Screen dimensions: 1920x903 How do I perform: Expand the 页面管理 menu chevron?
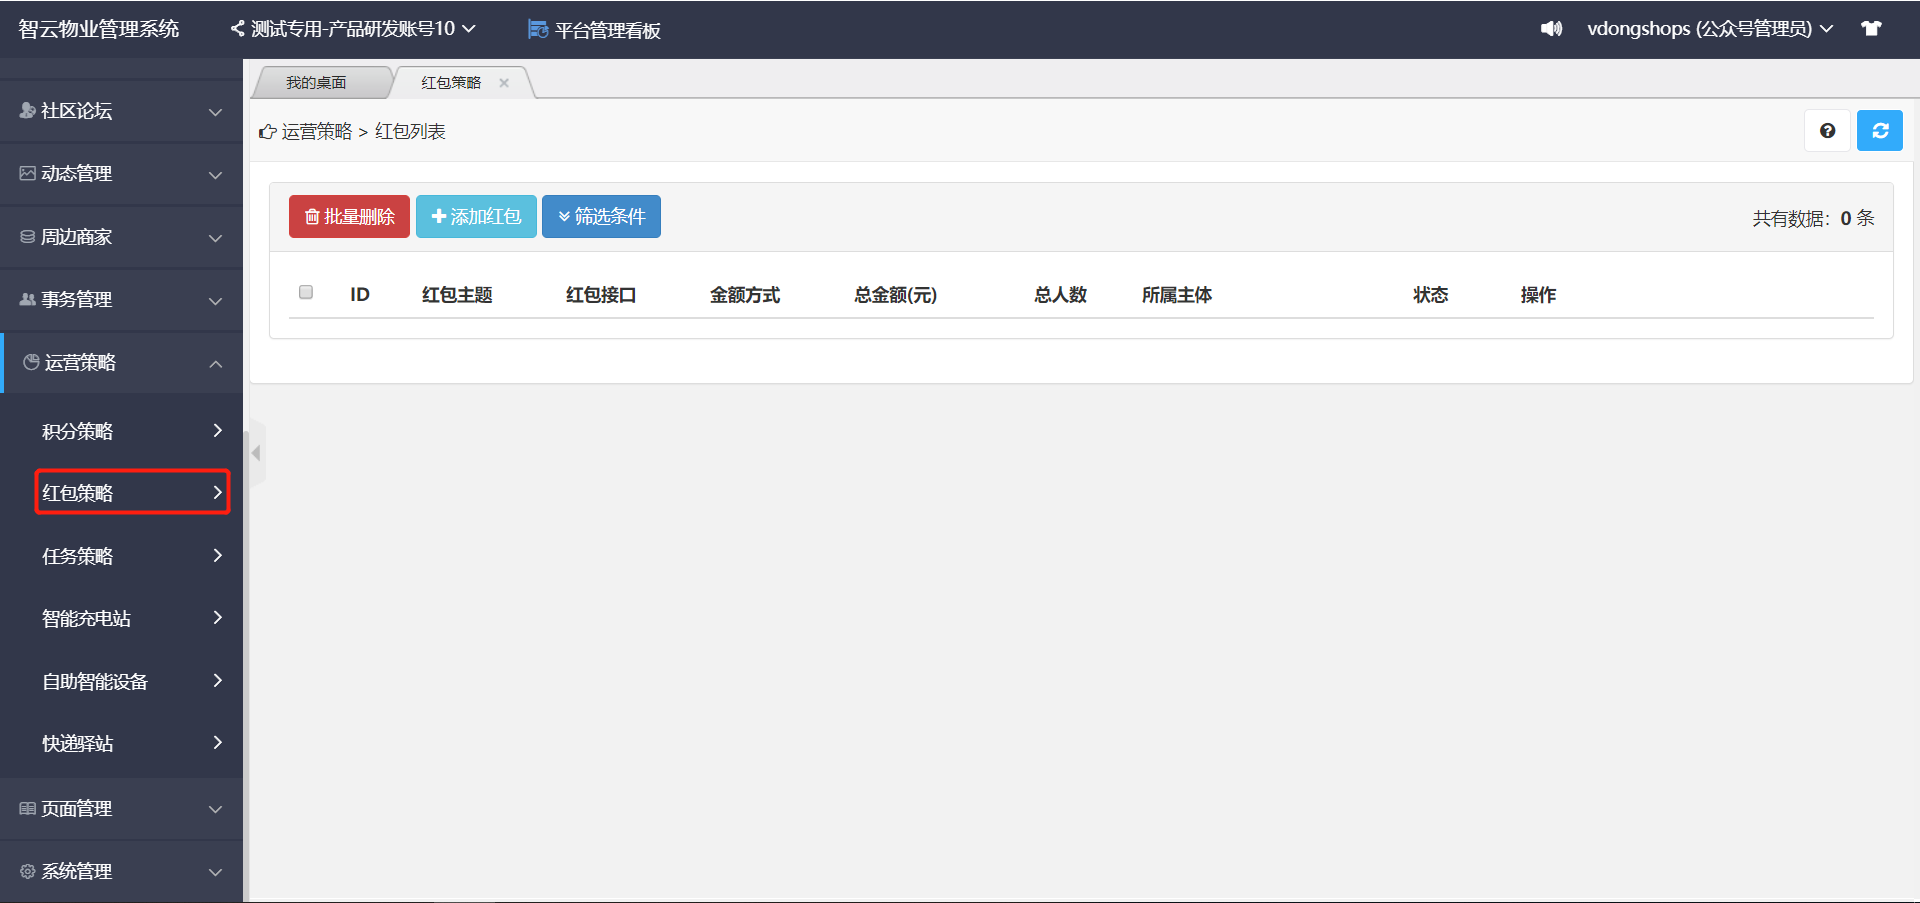click(215, 809)
